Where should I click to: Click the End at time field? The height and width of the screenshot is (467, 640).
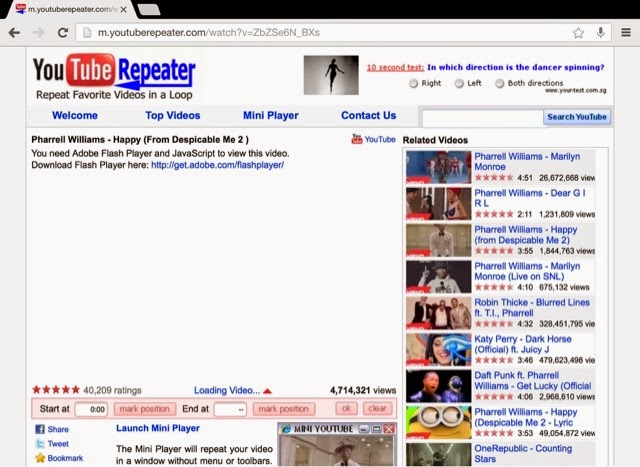tap(230, 409)
